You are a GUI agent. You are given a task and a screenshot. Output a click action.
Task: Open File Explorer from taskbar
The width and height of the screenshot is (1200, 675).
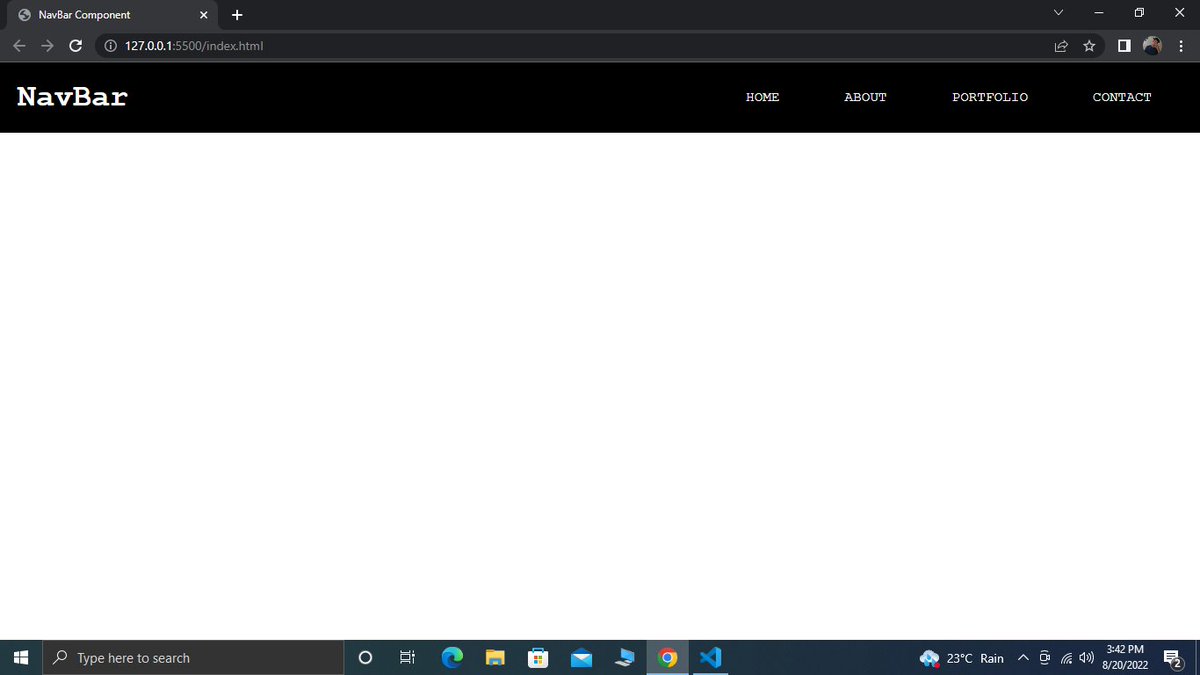[x=496, y=658]
